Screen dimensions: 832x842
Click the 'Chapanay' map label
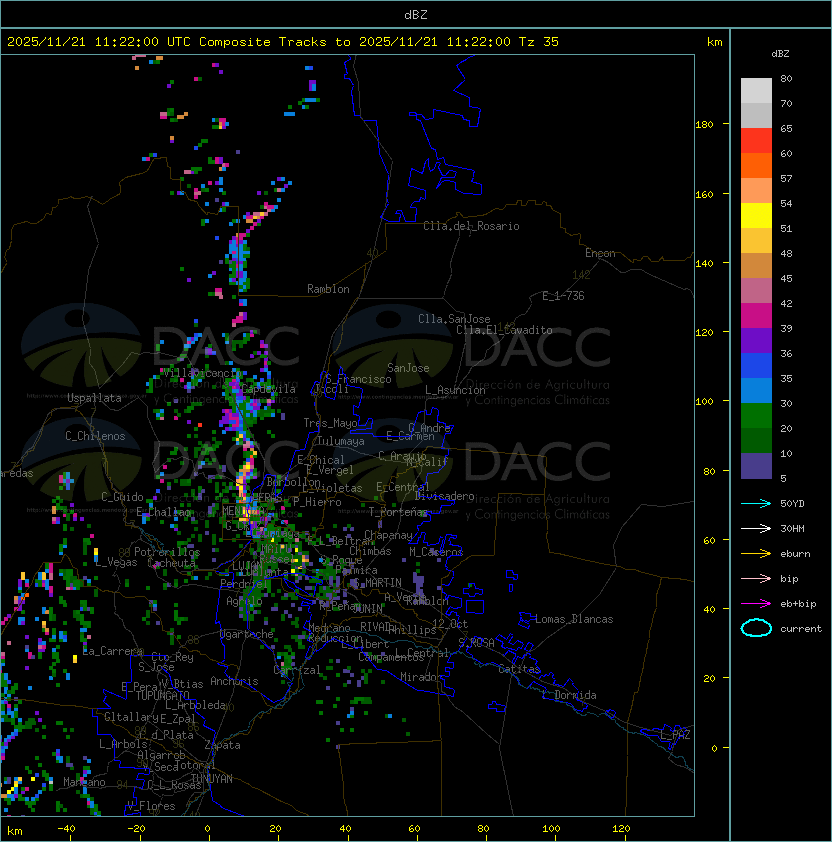[388, 535]
